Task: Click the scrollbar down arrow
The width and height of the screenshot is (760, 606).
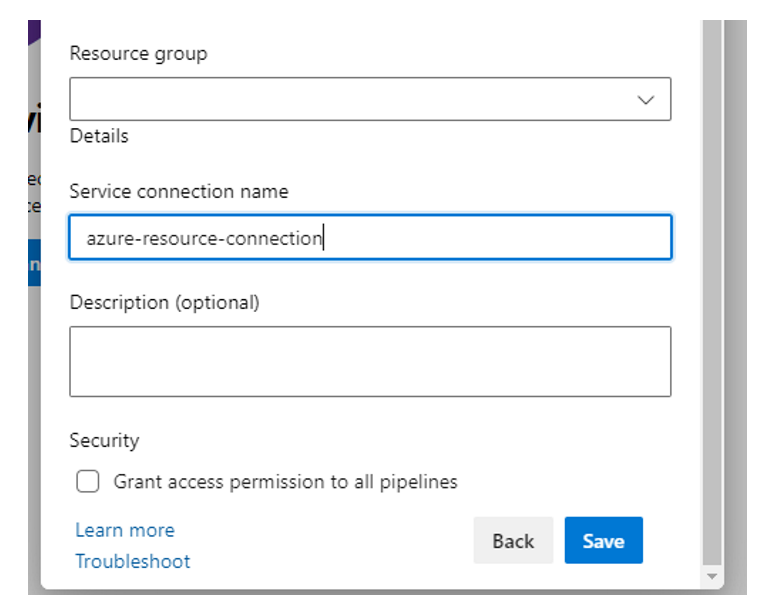Action: (712, 577)
